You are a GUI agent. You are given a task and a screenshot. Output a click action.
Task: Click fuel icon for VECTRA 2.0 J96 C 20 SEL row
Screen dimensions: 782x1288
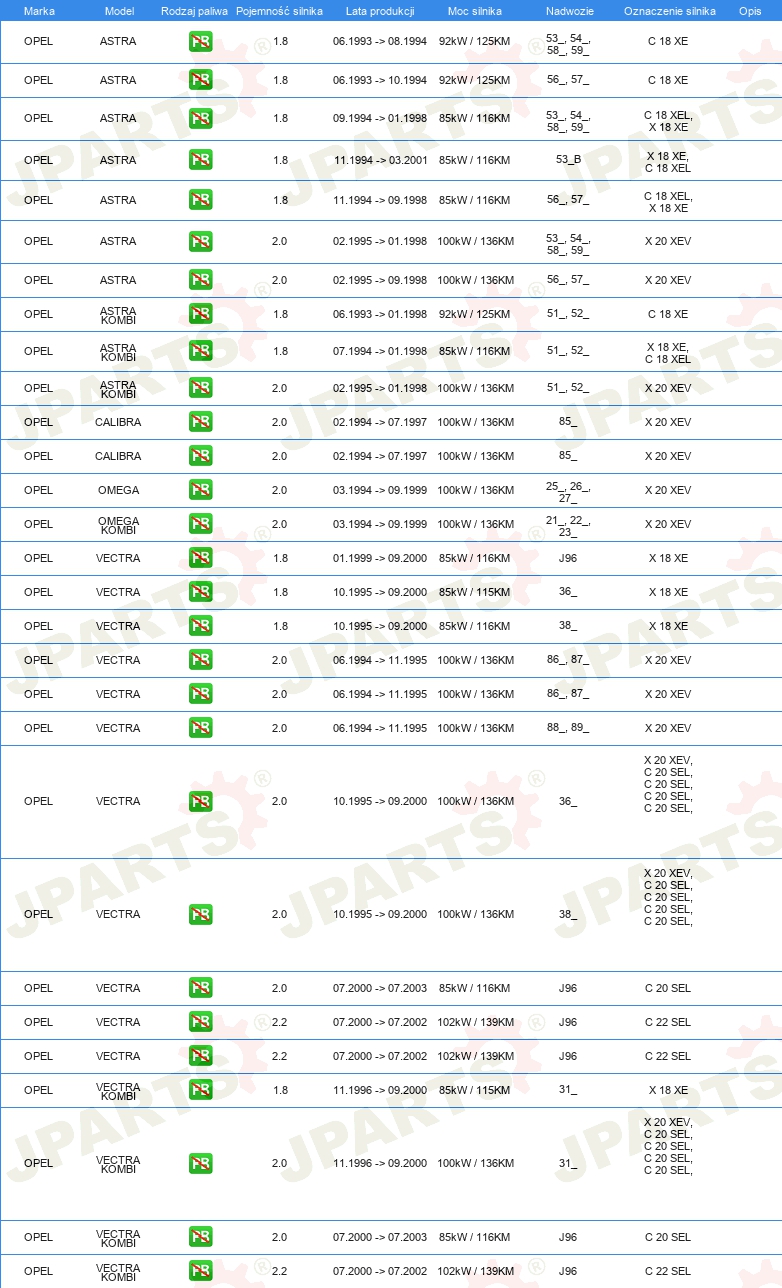point(201,988)
